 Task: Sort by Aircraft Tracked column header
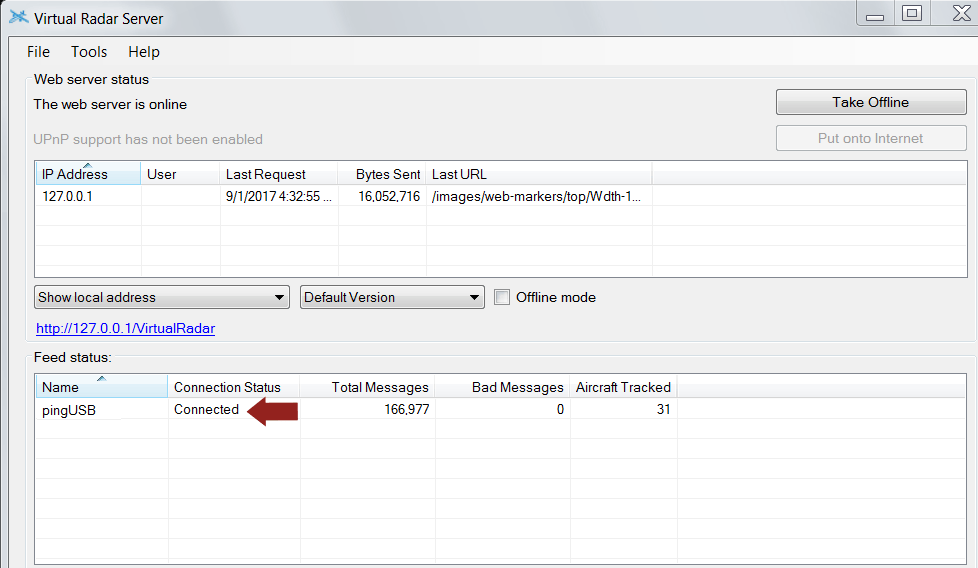(623, 387)
